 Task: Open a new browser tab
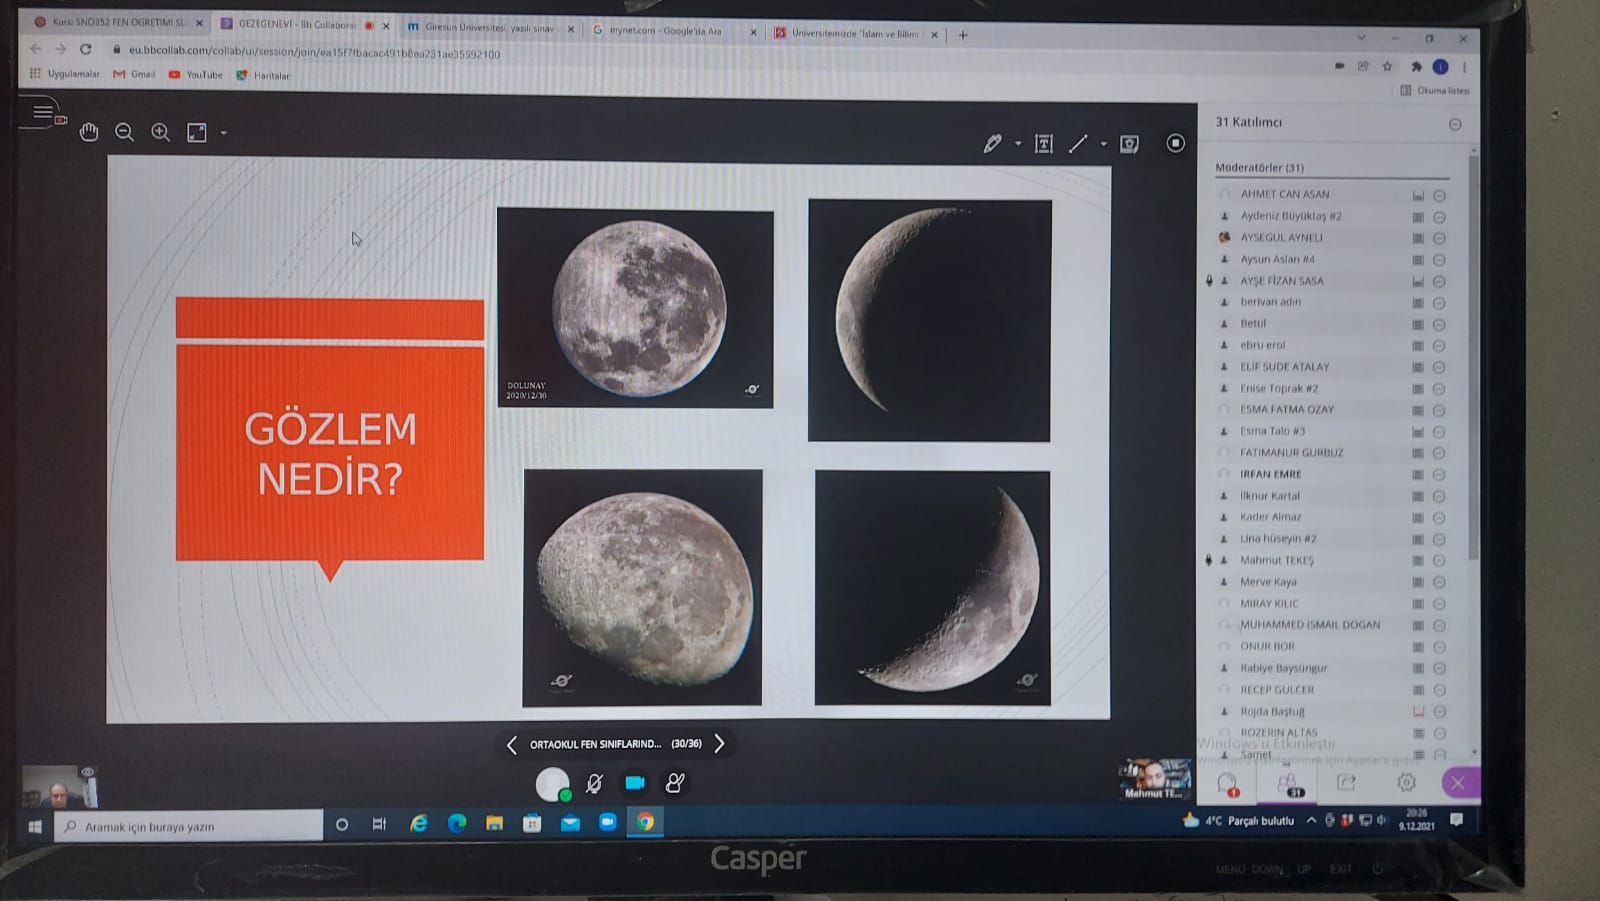[963, 35]
